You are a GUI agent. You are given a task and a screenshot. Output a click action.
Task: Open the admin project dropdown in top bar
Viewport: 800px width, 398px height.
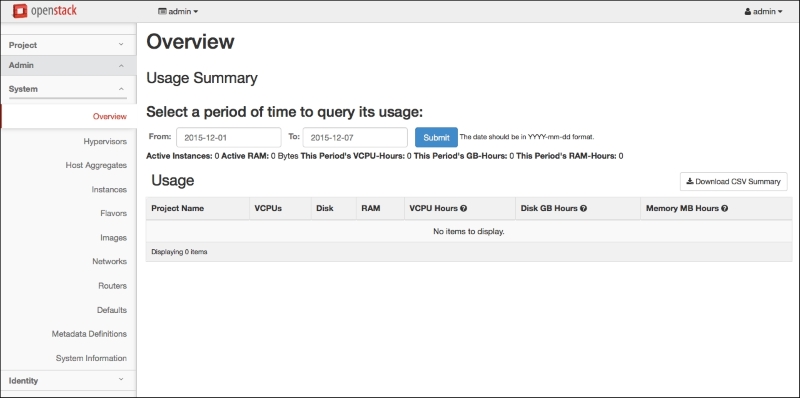pyautogui.click(x=178, y=11)
